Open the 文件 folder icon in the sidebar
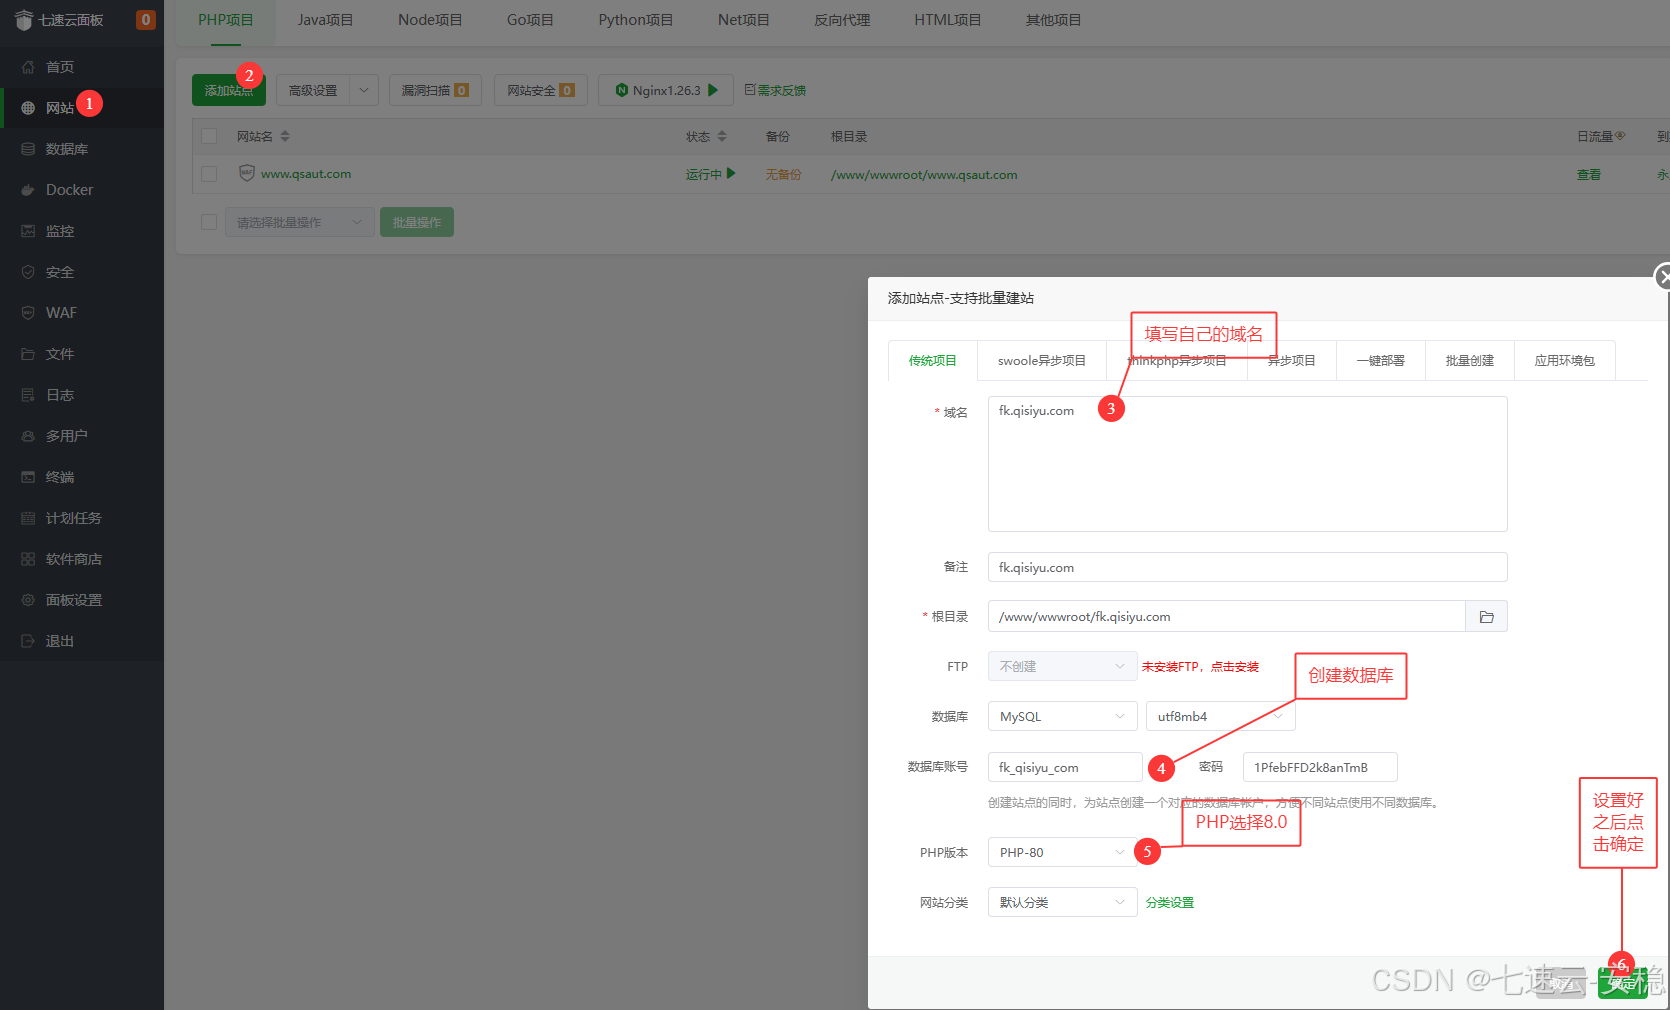Image resolution: width=1670 pixels, height=1010 pixels. coord(28,354)
